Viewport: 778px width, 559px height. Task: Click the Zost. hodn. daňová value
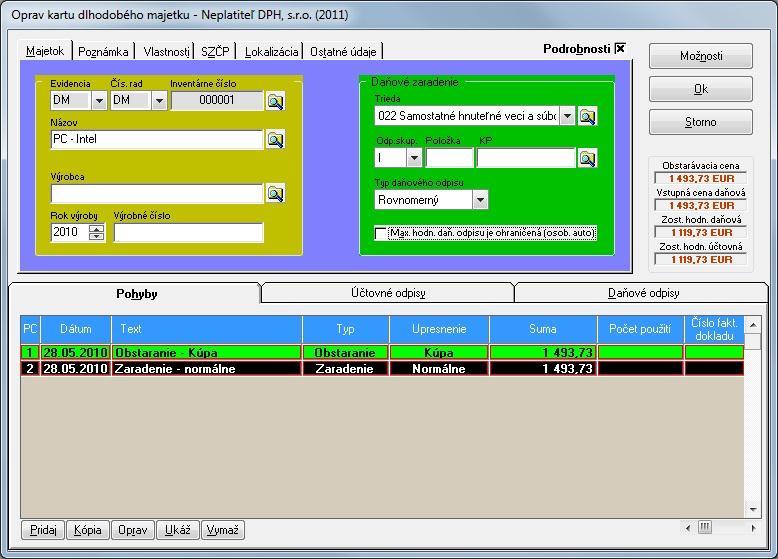point(701,233)
